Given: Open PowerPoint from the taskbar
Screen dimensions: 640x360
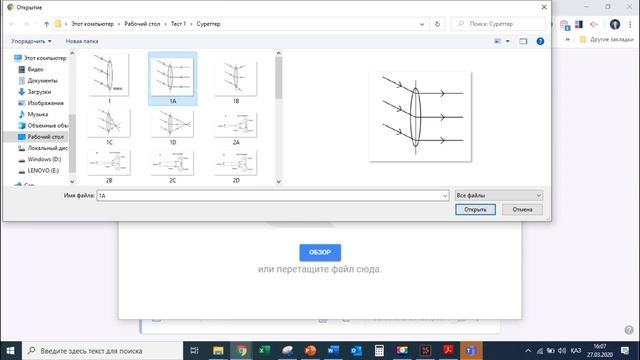Looking at the screenshot, I should click(x=310, y=351).
